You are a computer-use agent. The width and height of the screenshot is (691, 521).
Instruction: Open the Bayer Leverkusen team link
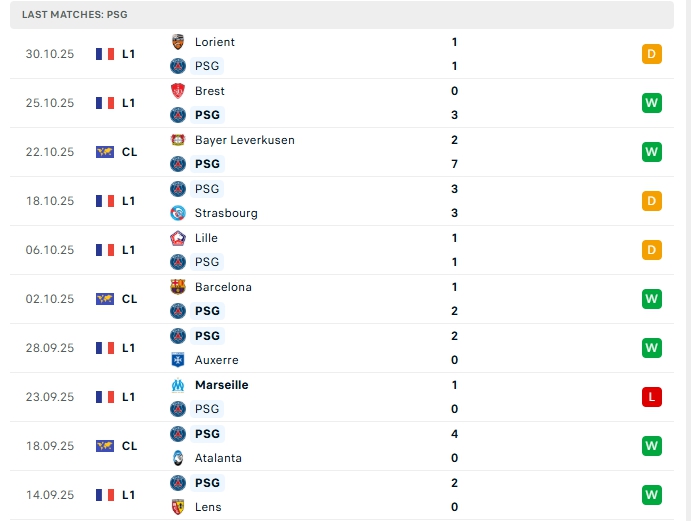[244, 140]
